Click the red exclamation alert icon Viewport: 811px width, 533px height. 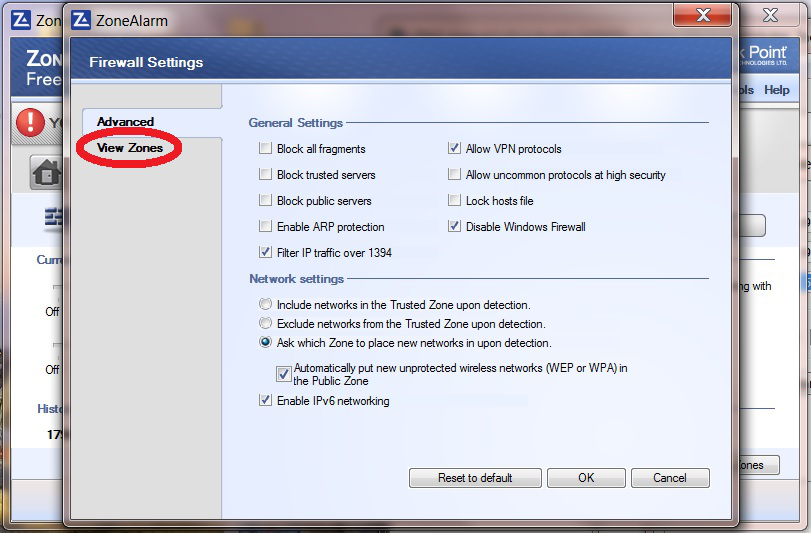tap(32, 123)
